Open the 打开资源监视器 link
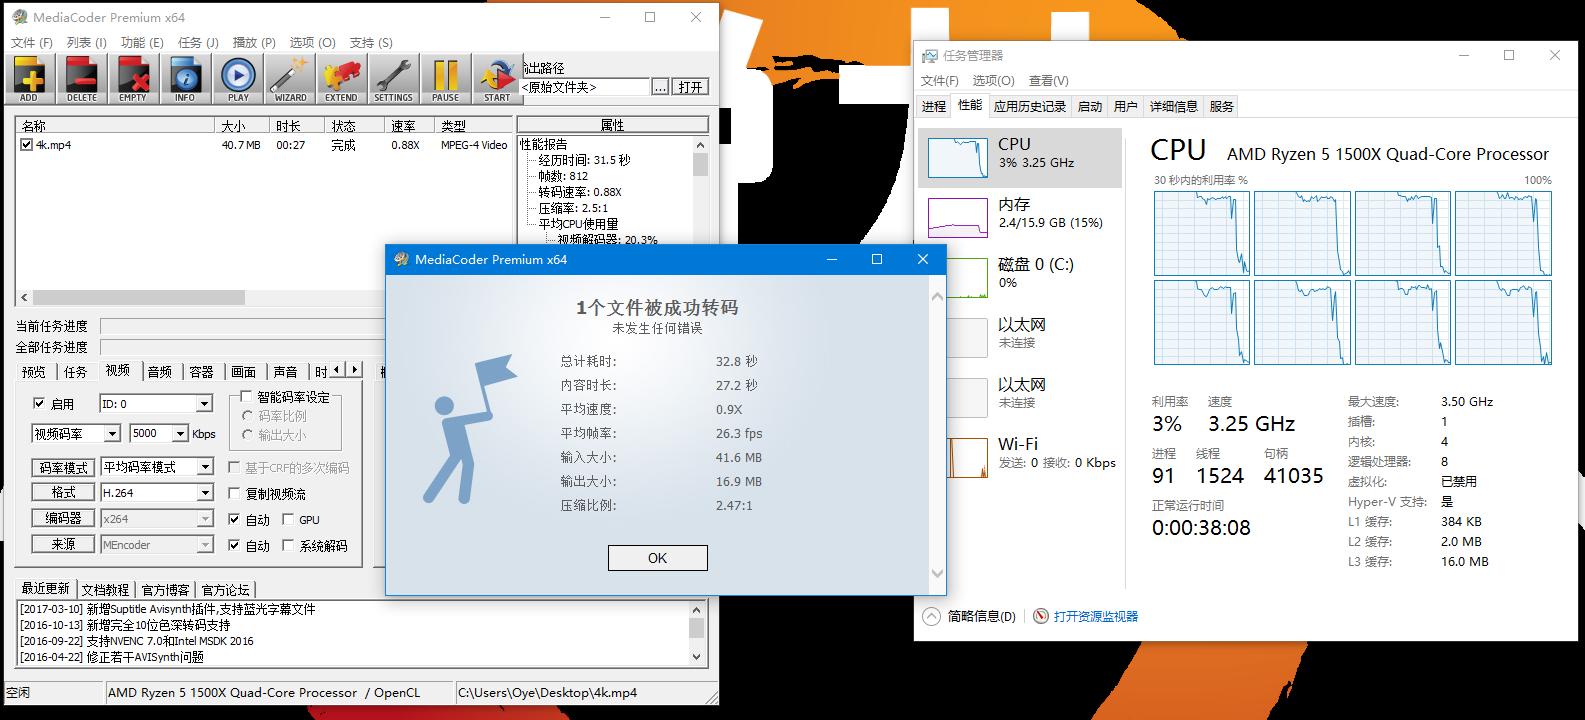The image size is (1585, 720). pos(1096,617)
